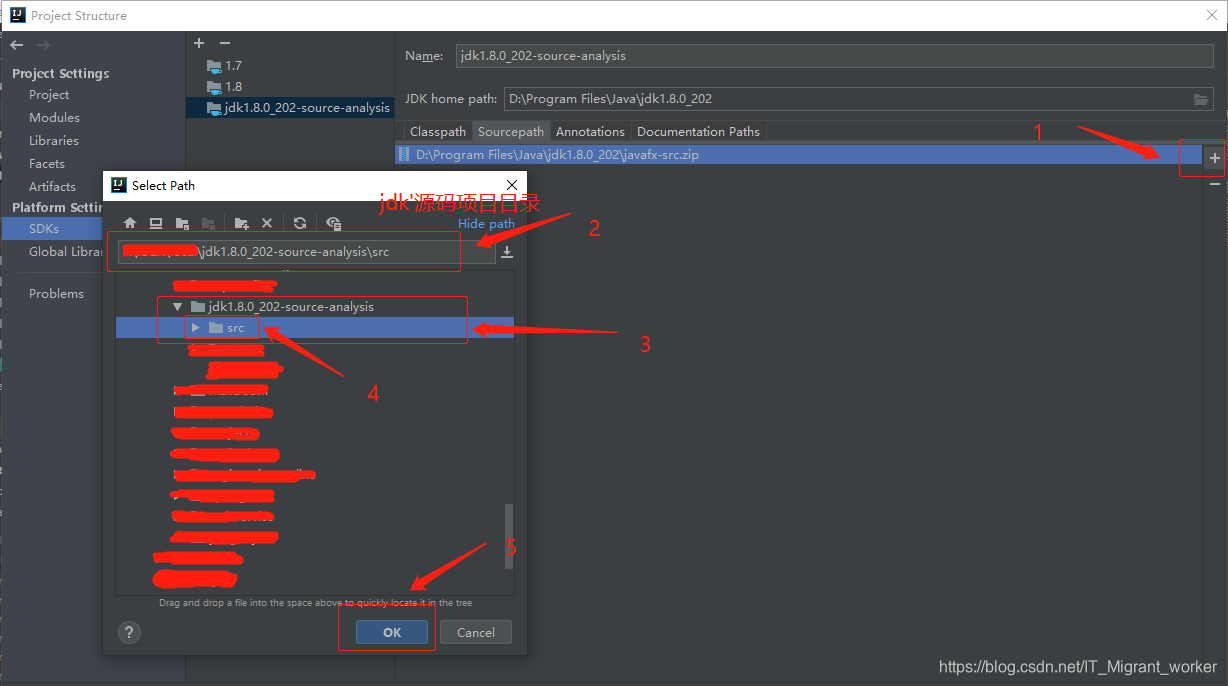
Task: Open the help question-mark button
Action: (129, 632)
